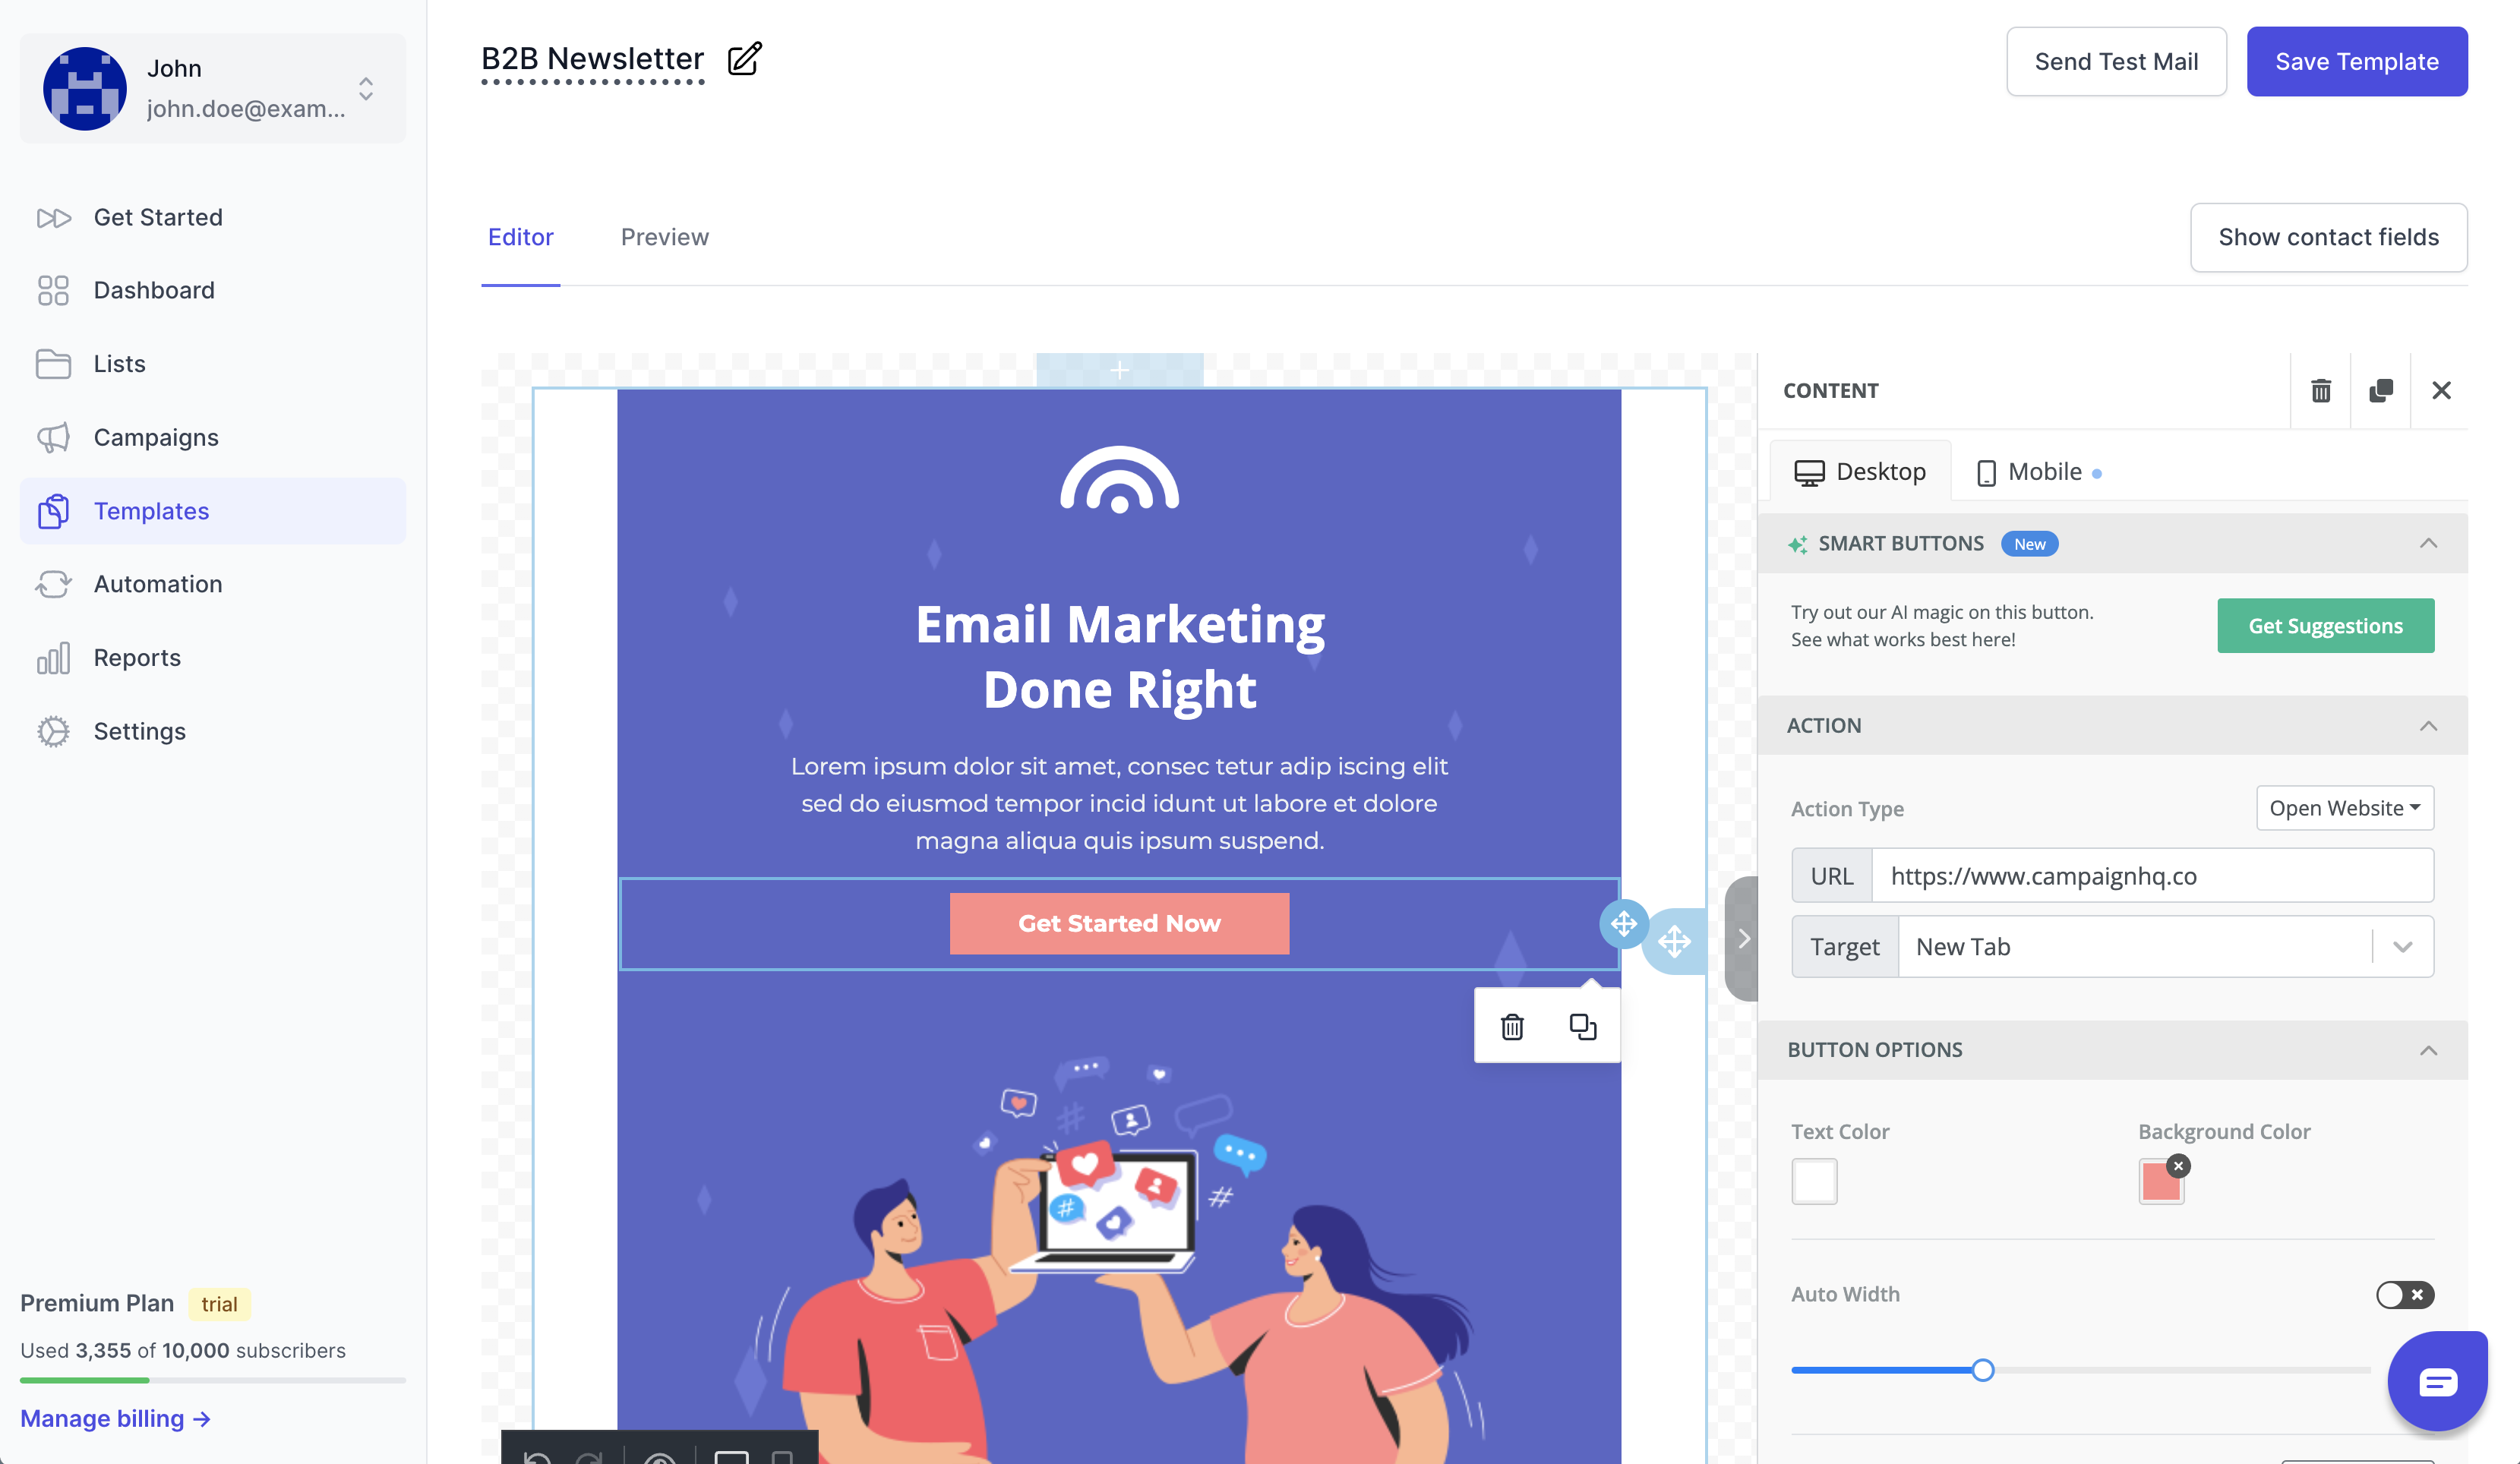Click the delete block icon
The height and width of the screenshot is (1464, 2520).
1511,1027
